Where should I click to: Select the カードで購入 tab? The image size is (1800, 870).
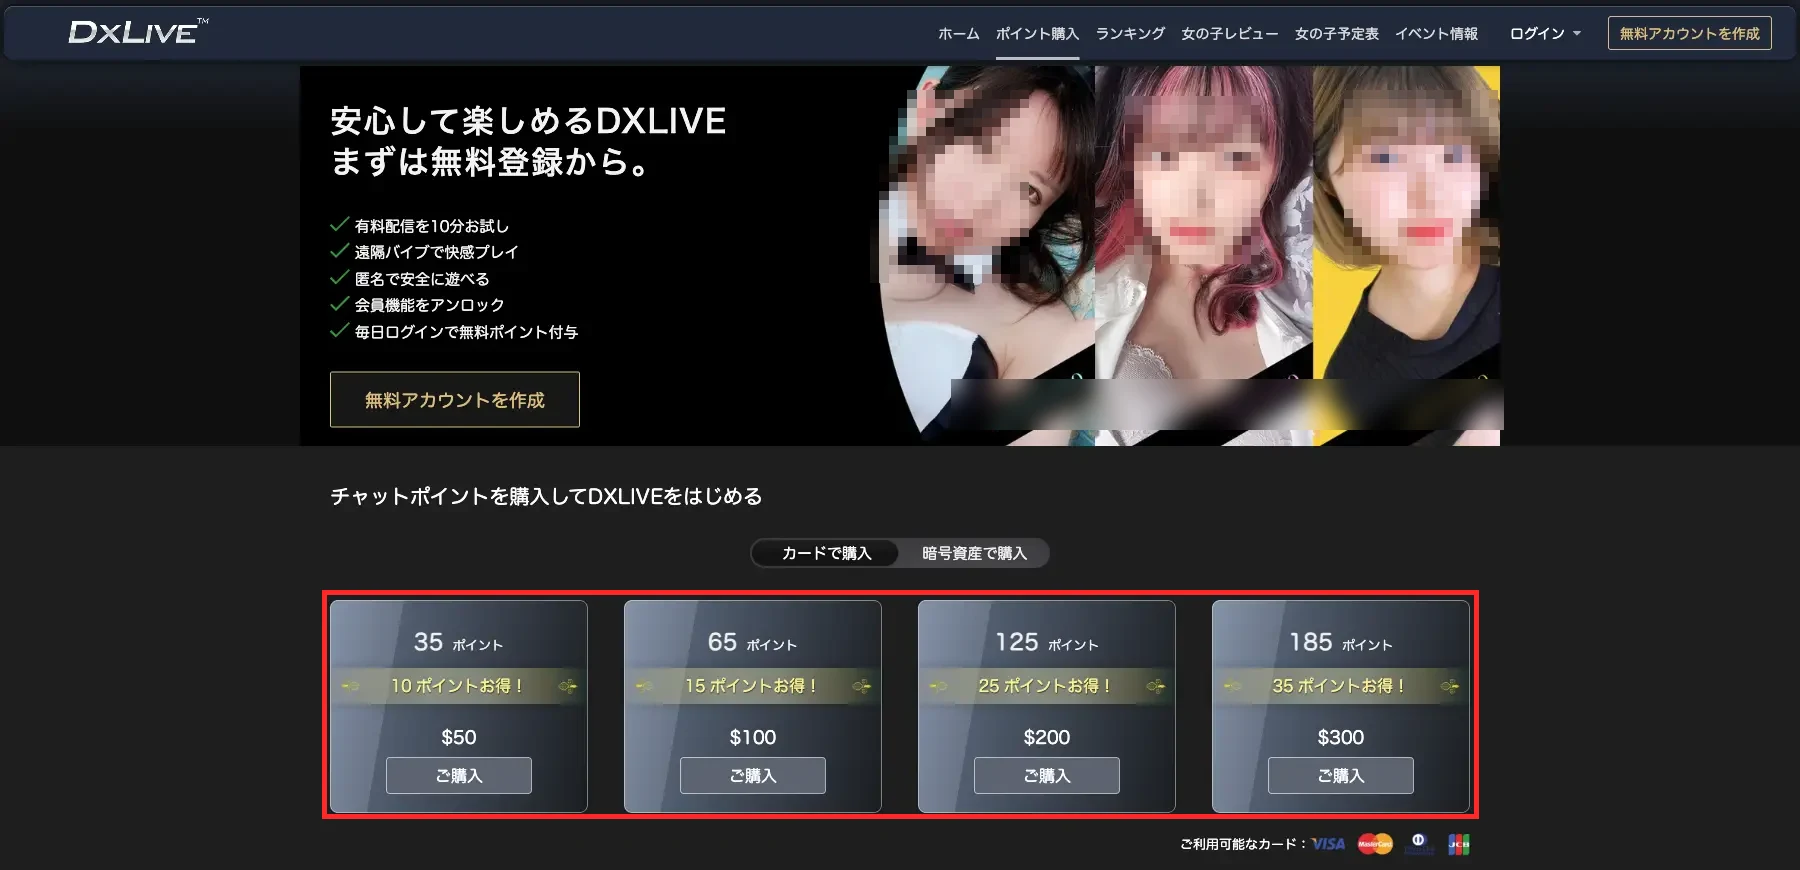826,553
